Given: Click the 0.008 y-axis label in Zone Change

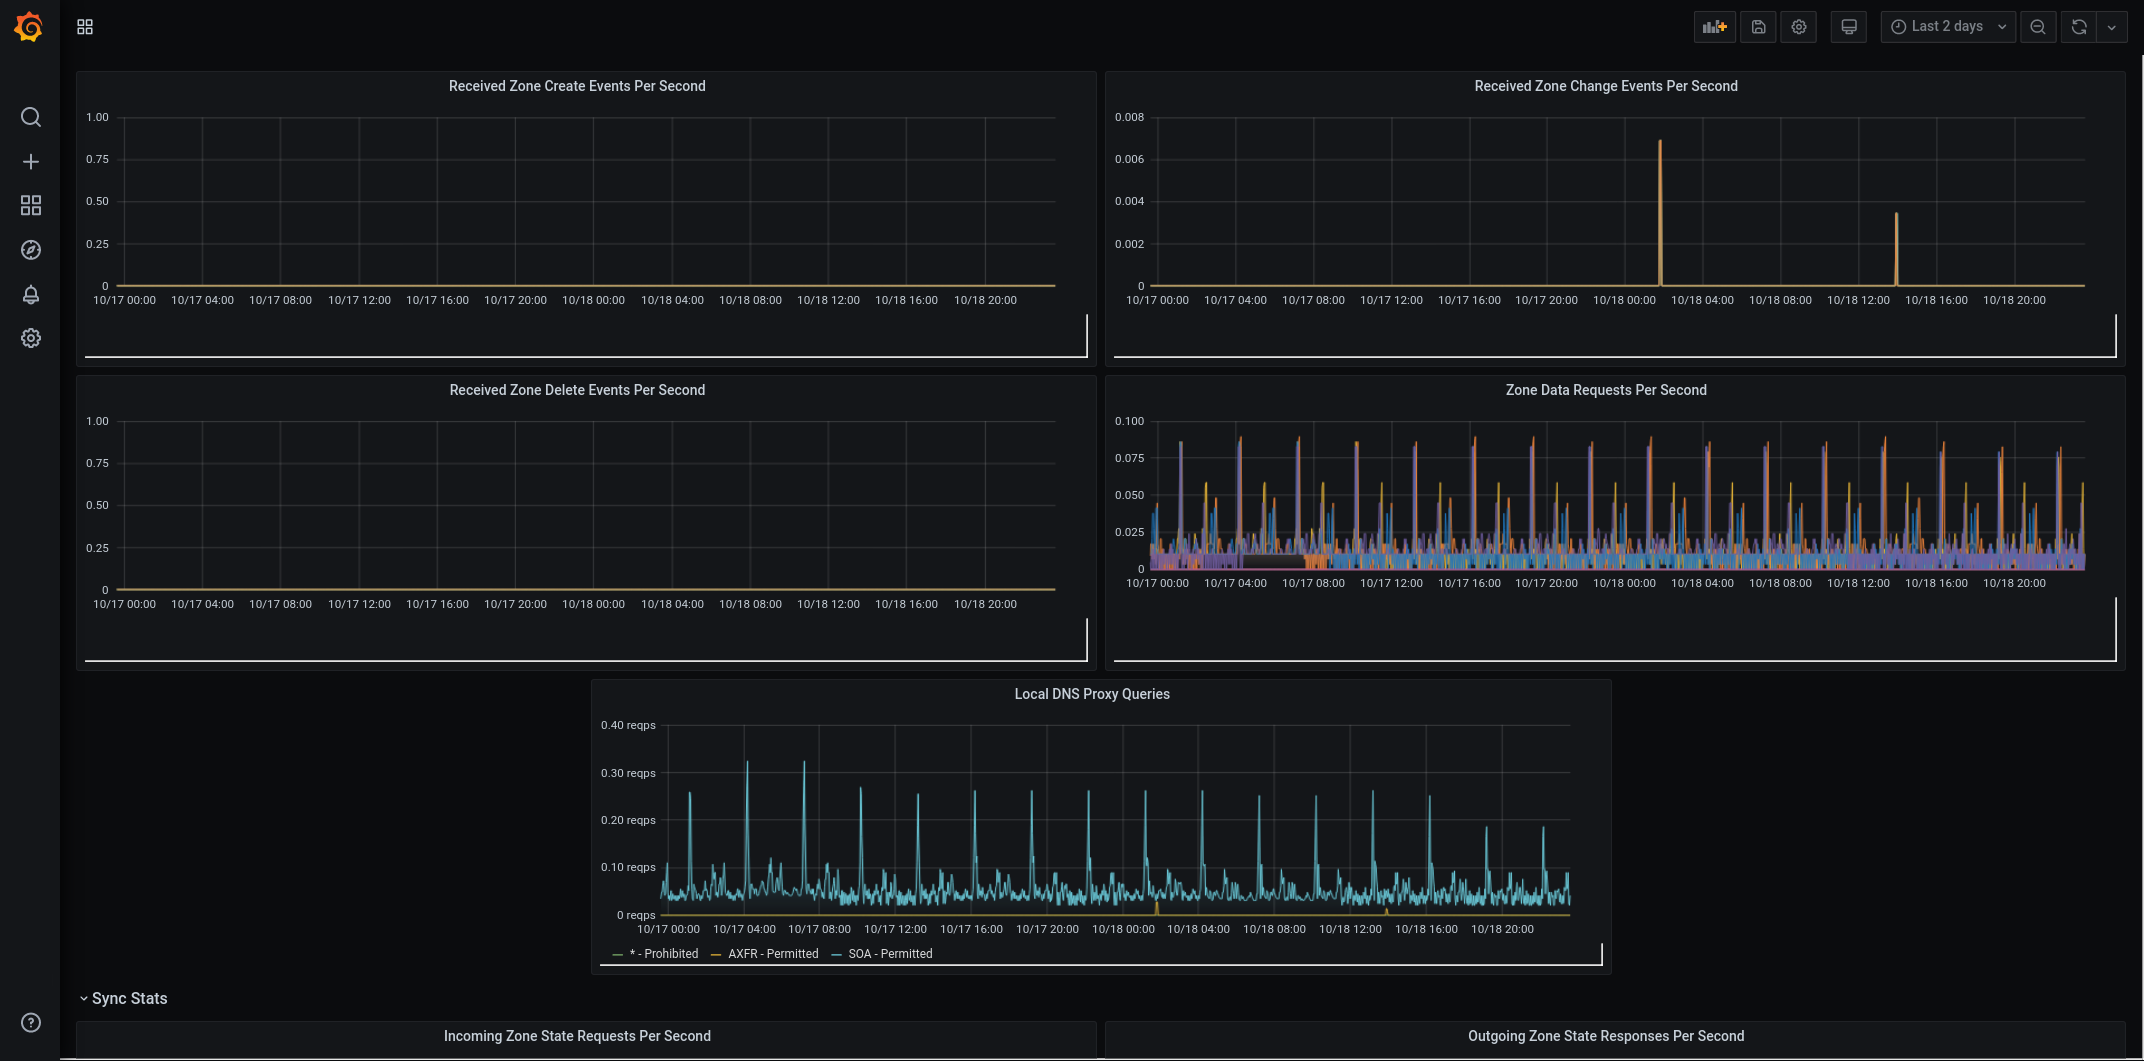Looking at the screenshot, I should point(1129,117).
